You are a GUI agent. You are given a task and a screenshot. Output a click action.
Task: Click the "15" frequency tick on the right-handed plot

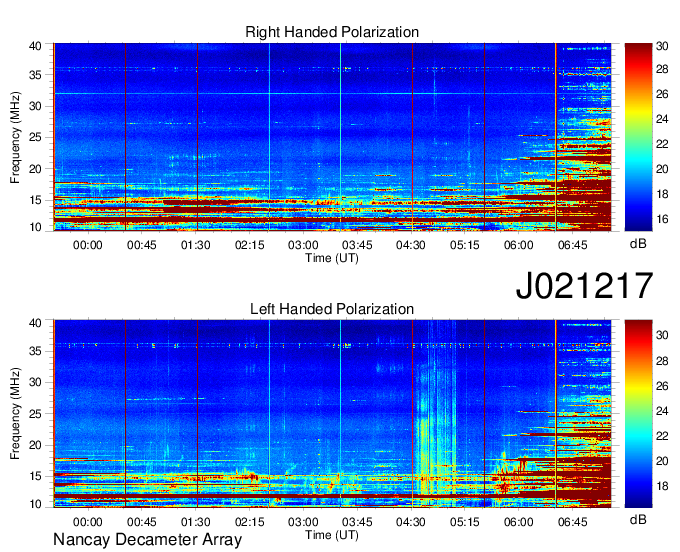point(35,200)
